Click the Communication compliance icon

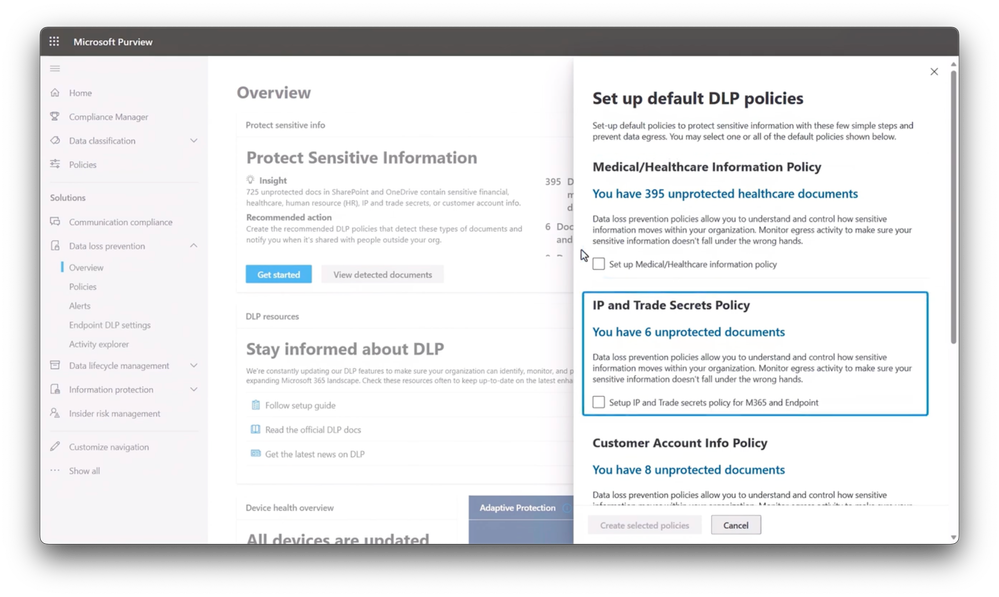(x=55, y=222)
